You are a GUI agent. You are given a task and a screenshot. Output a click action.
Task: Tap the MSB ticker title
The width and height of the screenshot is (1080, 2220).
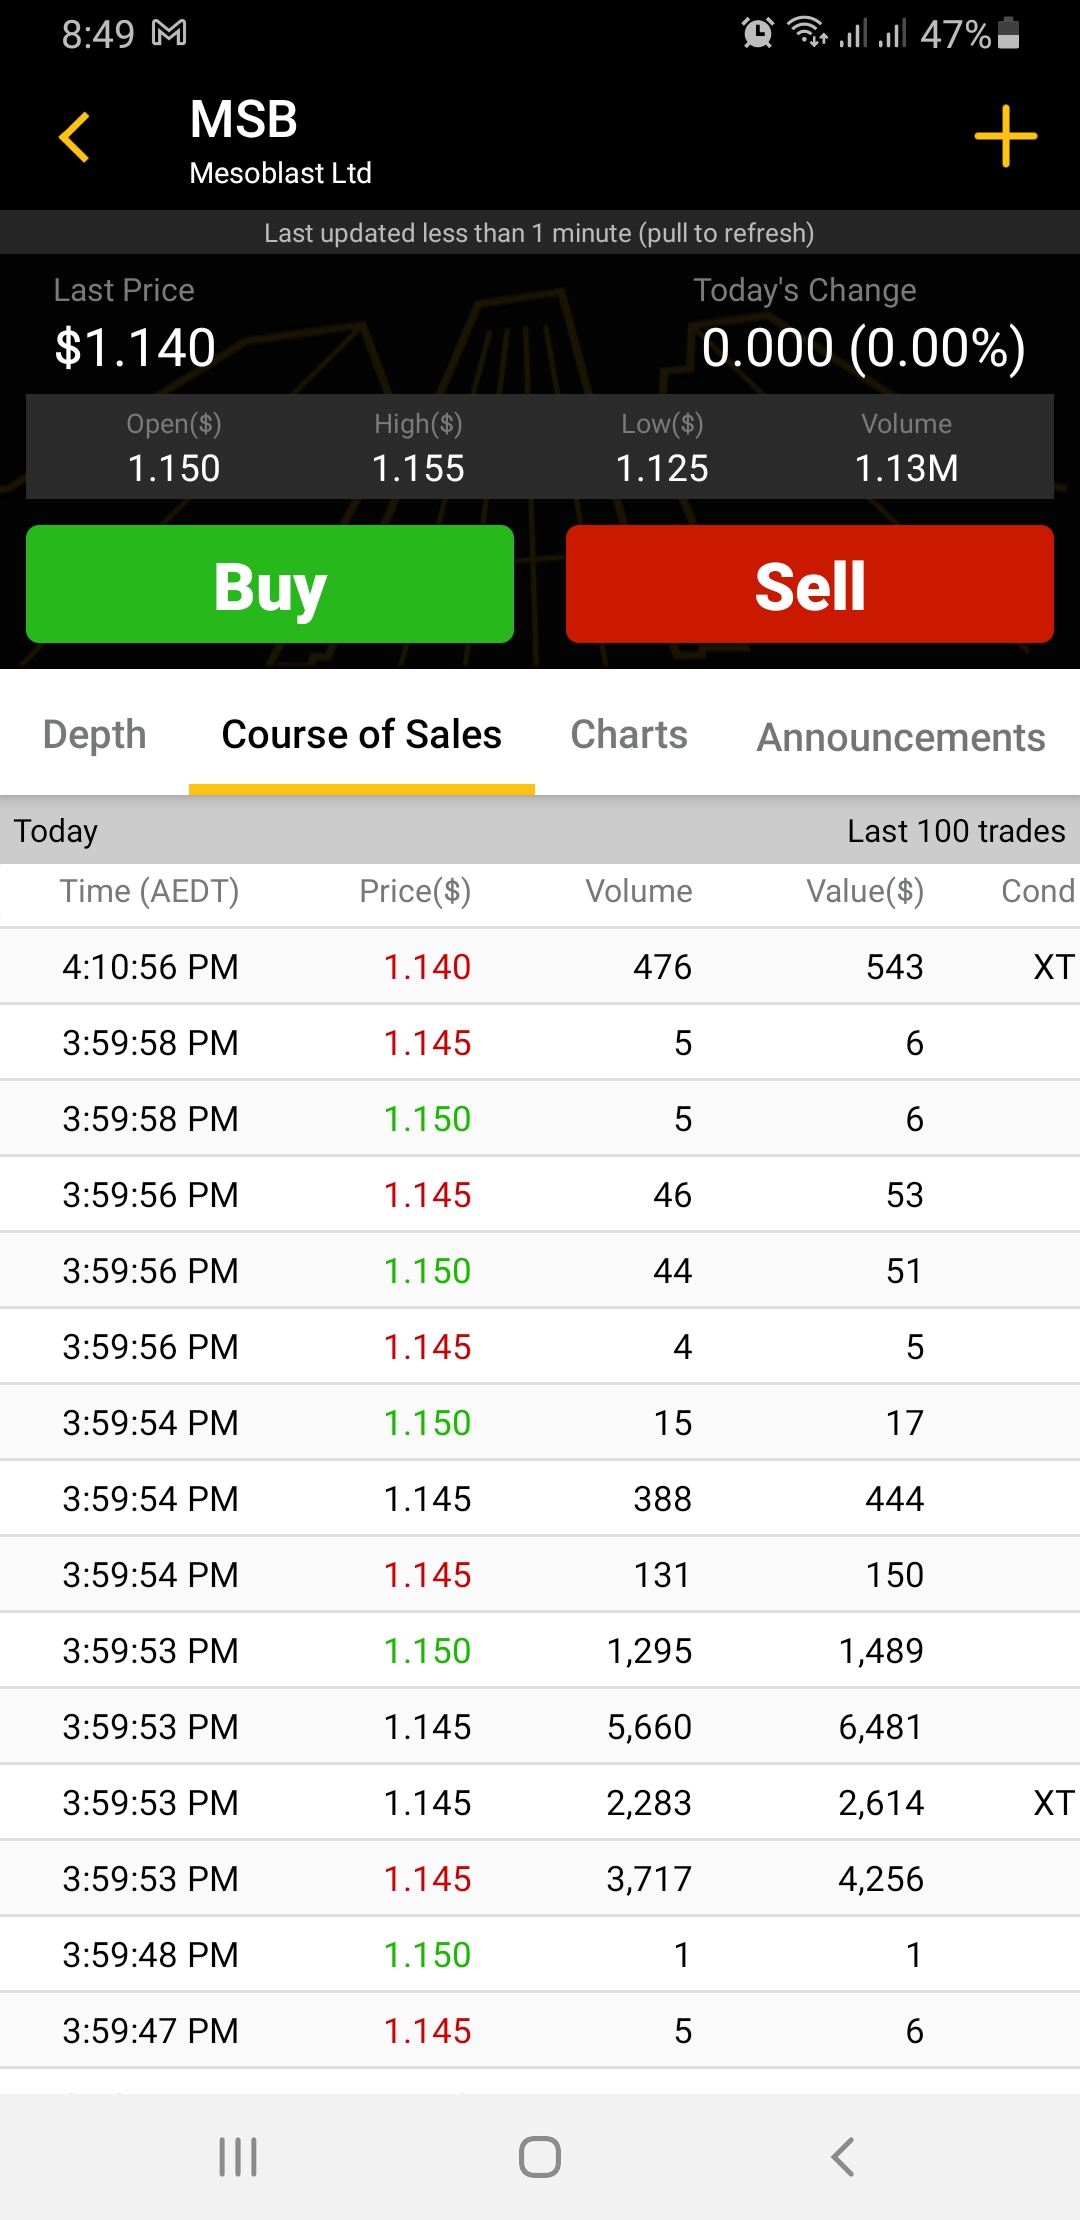click(x=244, y=120)
